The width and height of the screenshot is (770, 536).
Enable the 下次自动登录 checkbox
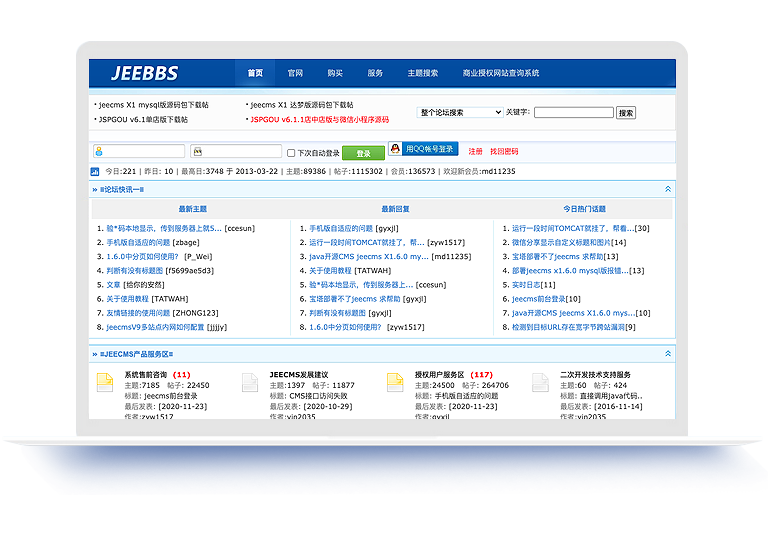[x=291, y=153]
